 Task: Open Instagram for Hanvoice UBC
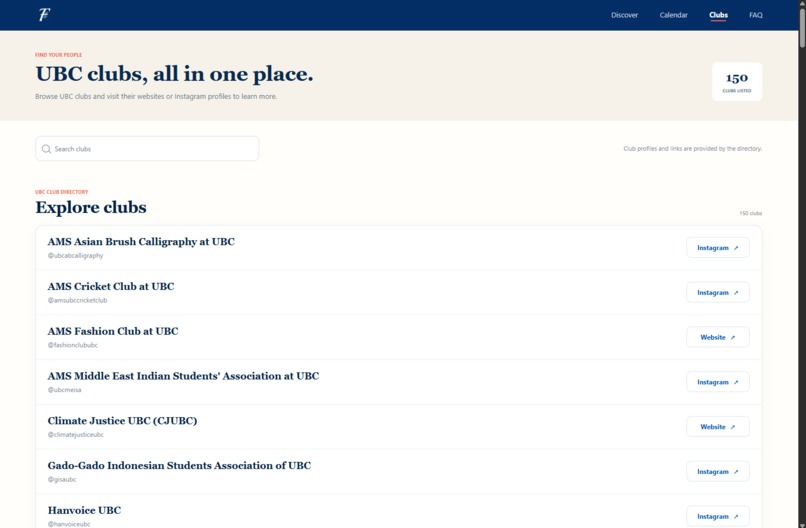pyautogui.click(x=718, y=516)
